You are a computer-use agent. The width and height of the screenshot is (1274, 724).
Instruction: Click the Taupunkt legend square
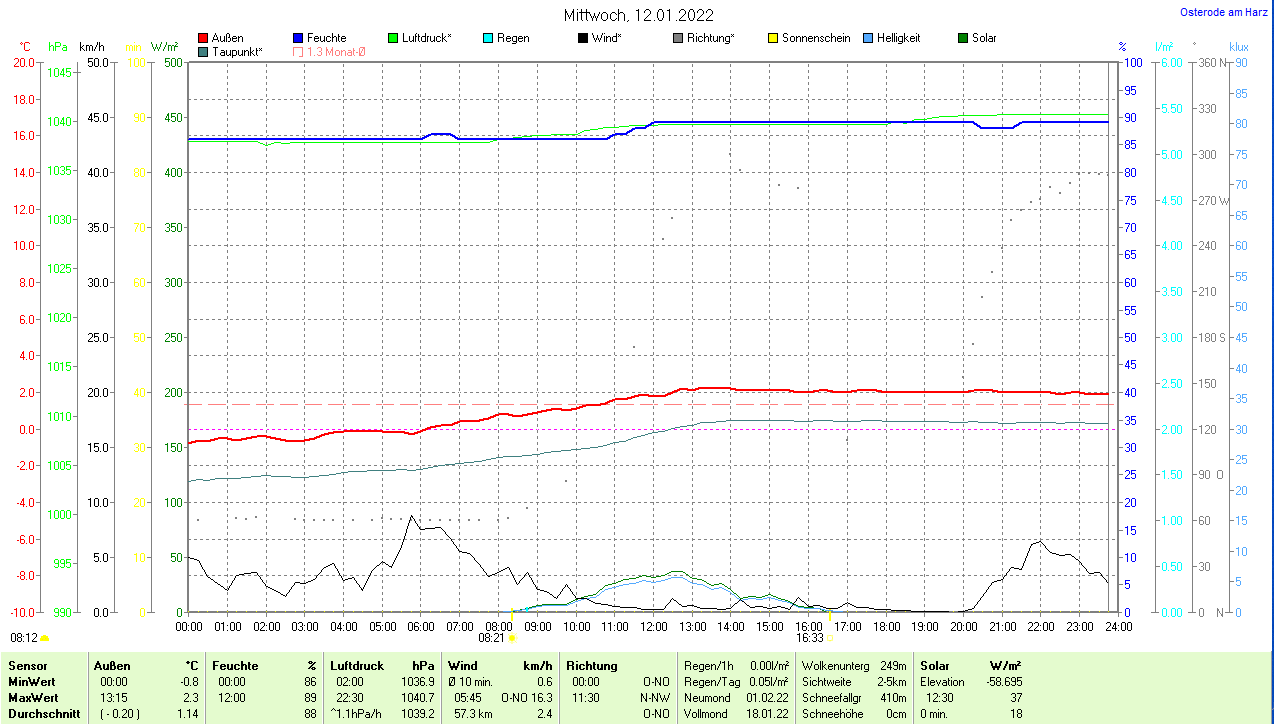pyautogui.click(x=203, y=51)
